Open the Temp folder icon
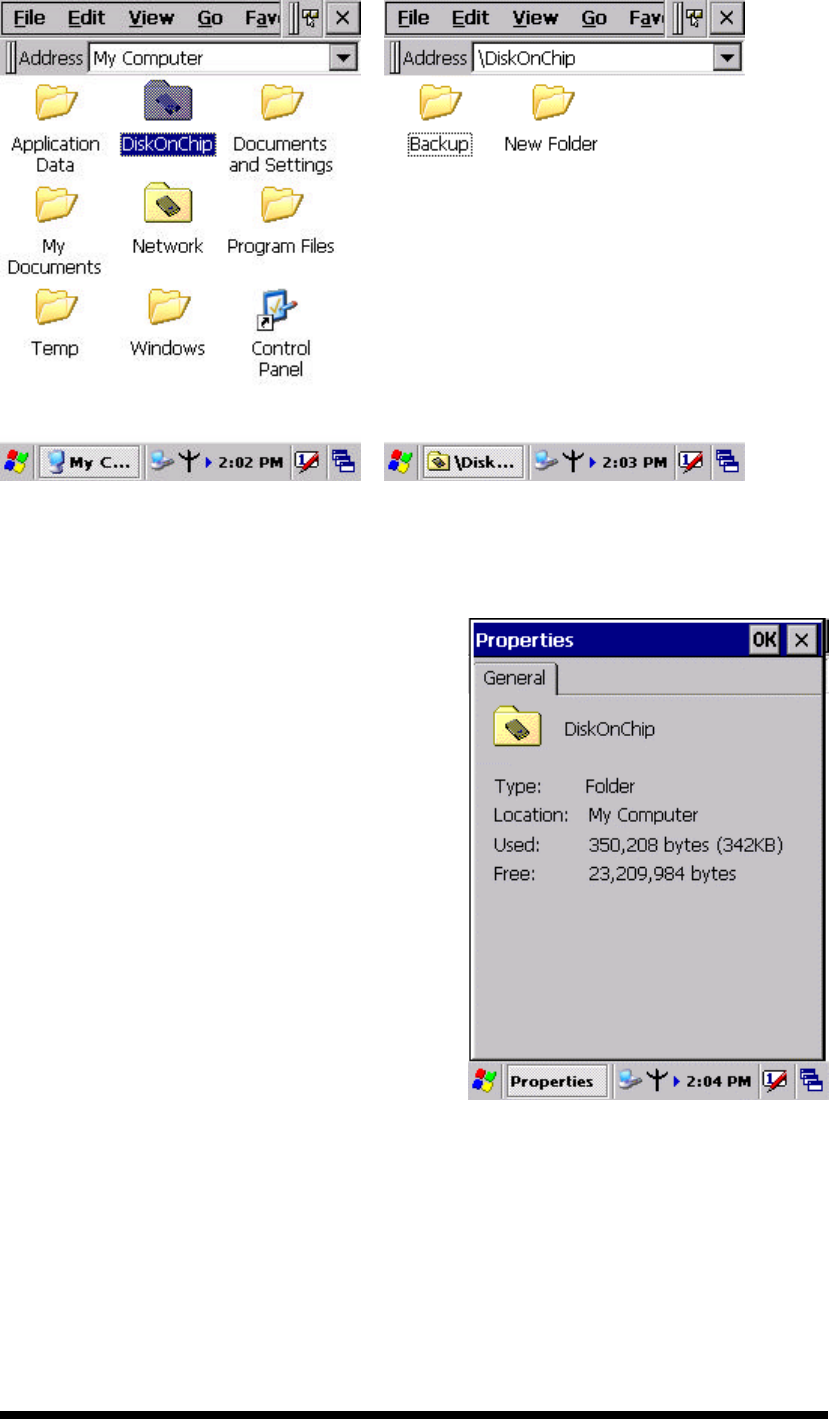 point(56,307)
